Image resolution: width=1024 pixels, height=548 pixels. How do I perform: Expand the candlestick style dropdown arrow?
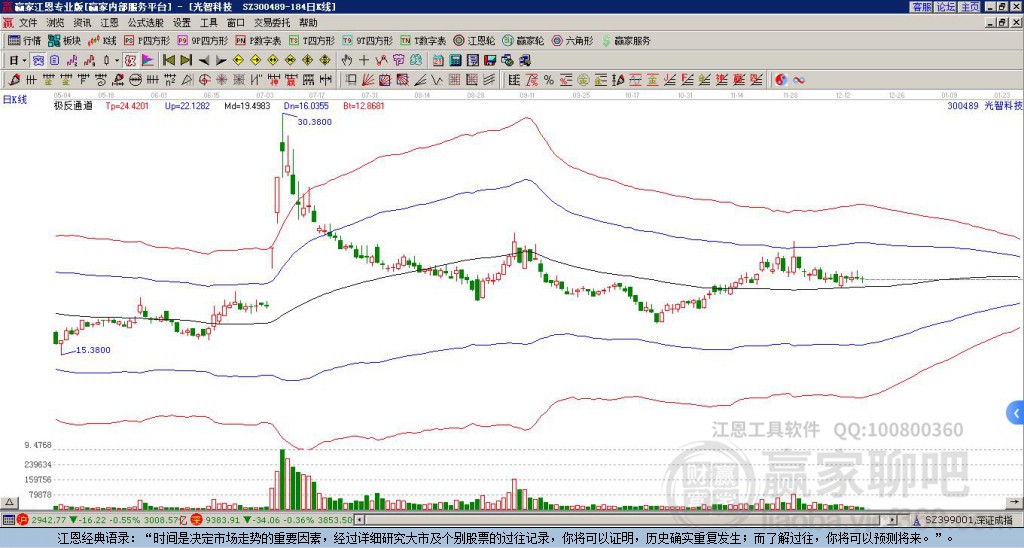click(x=117, y=61)
